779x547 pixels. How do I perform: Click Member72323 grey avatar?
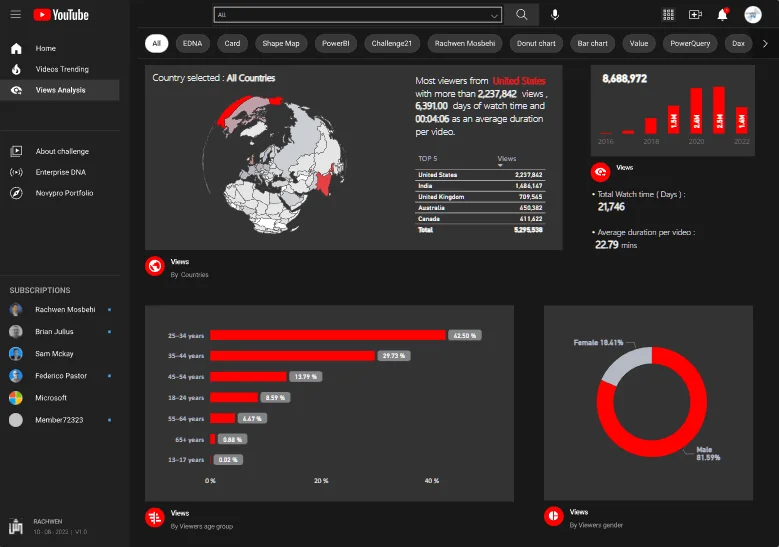coord(16,420)
